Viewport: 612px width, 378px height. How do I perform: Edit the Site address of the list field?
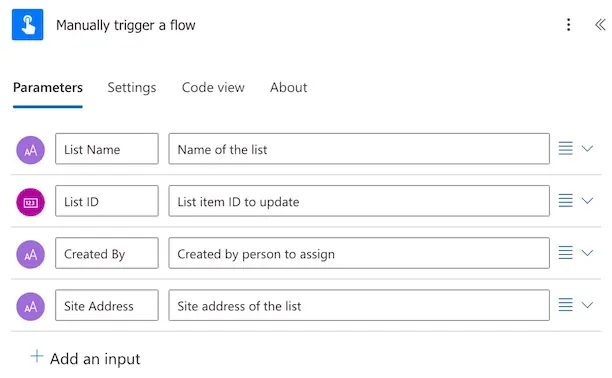(359, 305)
